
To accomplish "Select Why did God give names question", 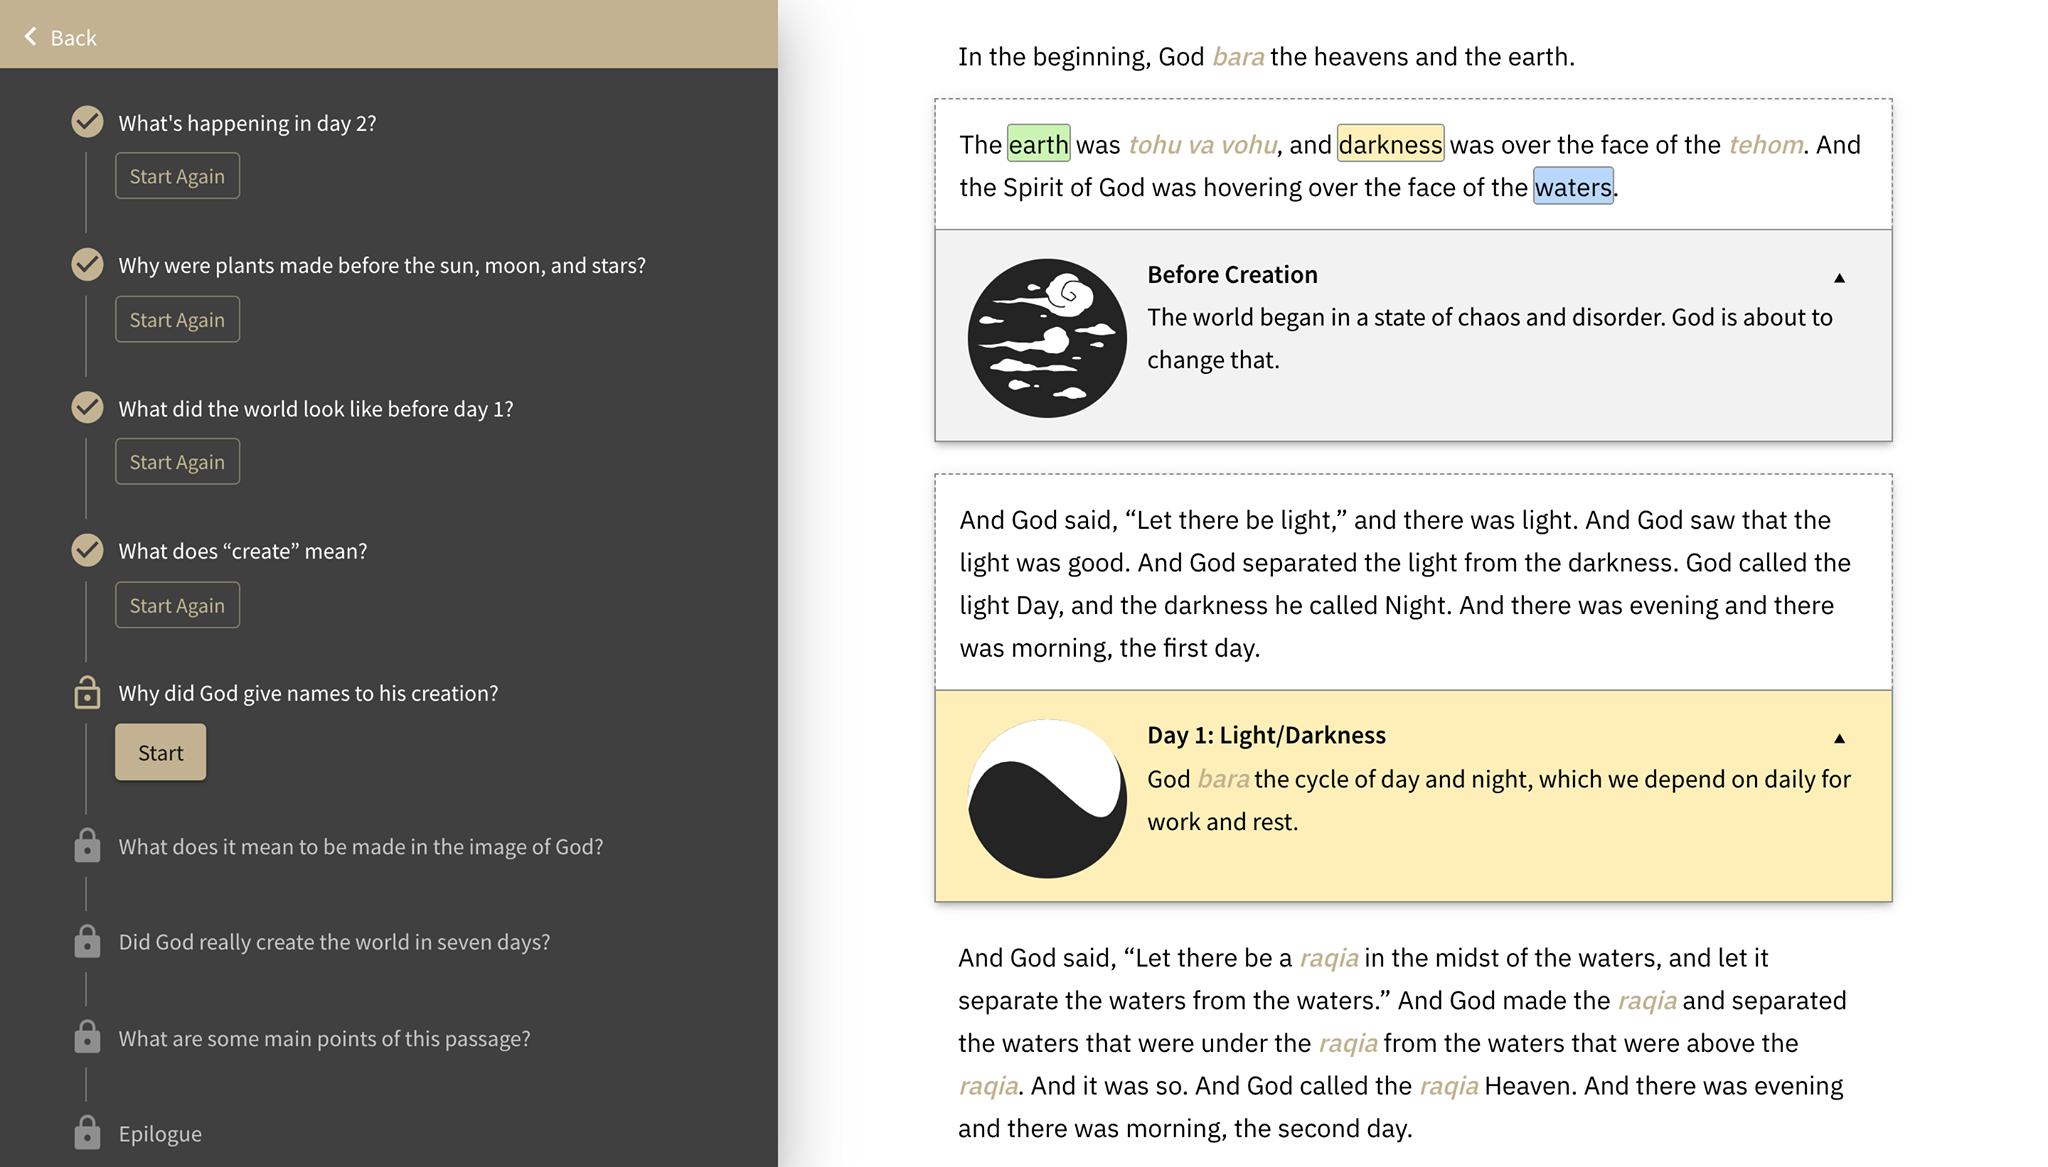I will 308,693.
